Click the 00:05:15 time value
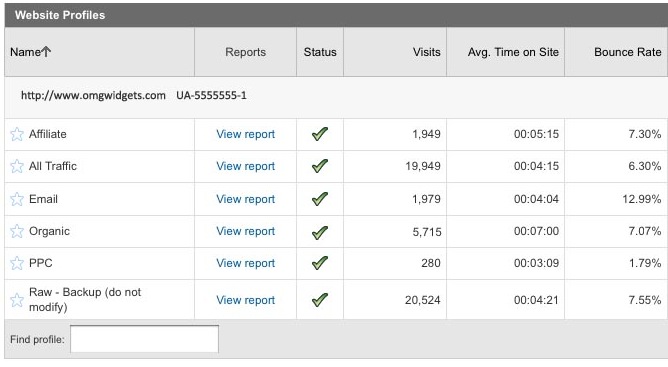The image size is (668, 367). tap(536, 134)
